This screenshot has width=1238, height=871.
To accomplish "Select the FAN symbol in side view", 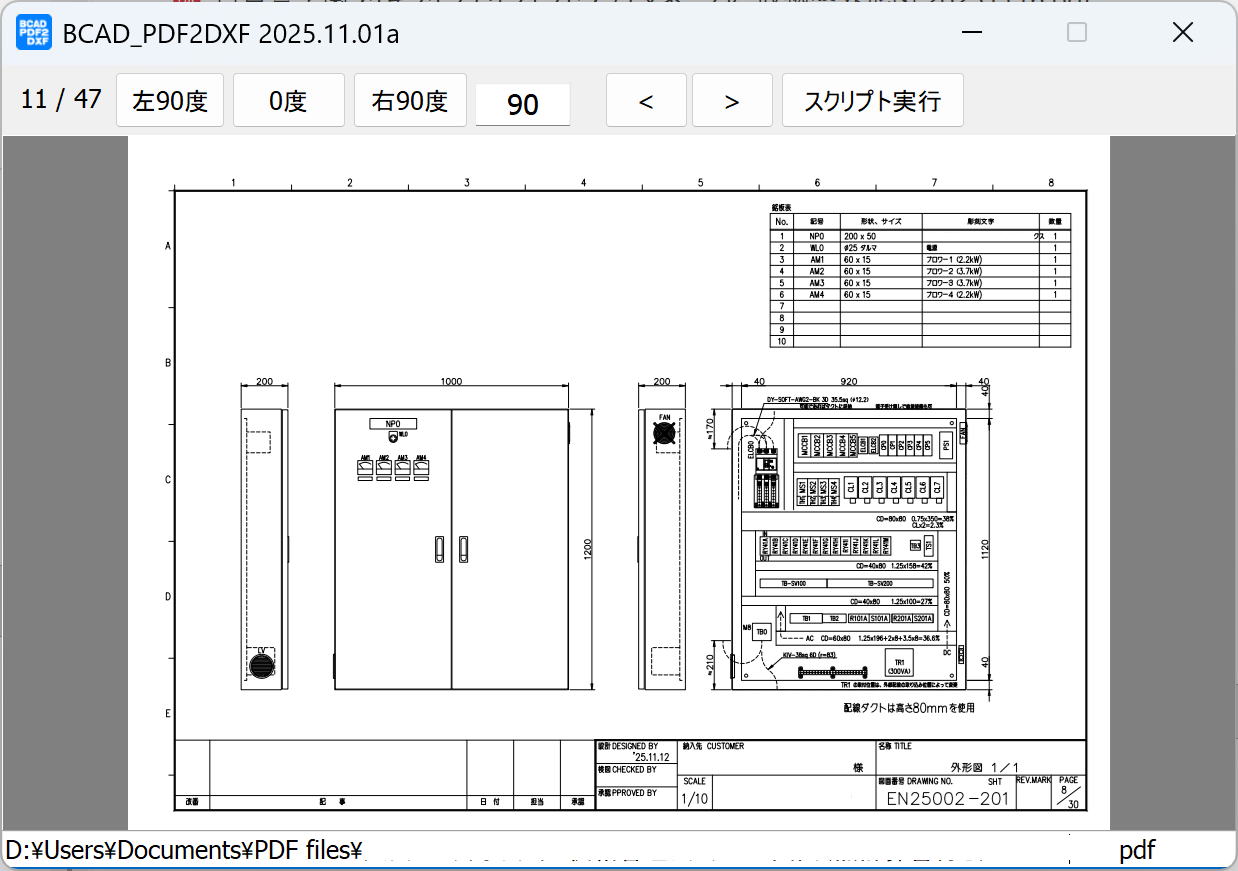I will tap(664, 432).
